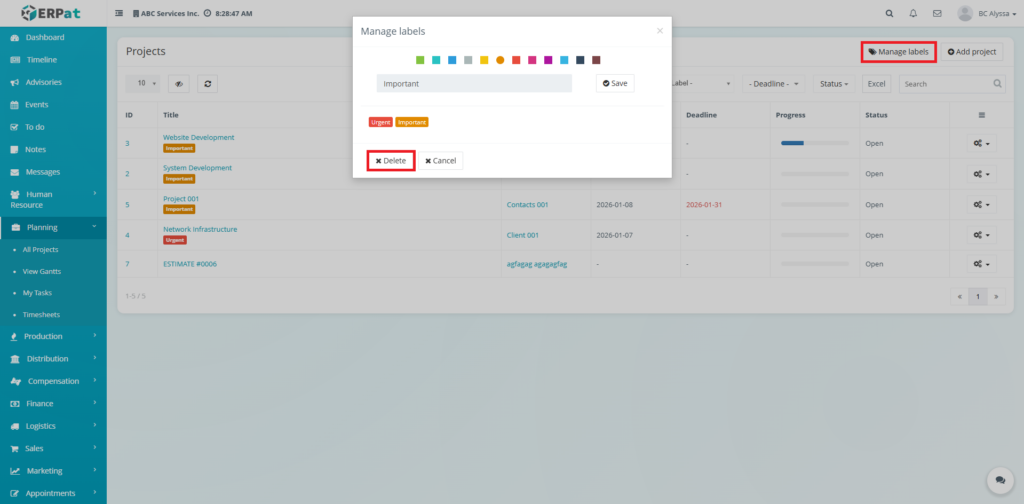Open actions gear for Website Development row
Image resolution: width=1024 pixels, height=504 pixels.
coord(982,143)
